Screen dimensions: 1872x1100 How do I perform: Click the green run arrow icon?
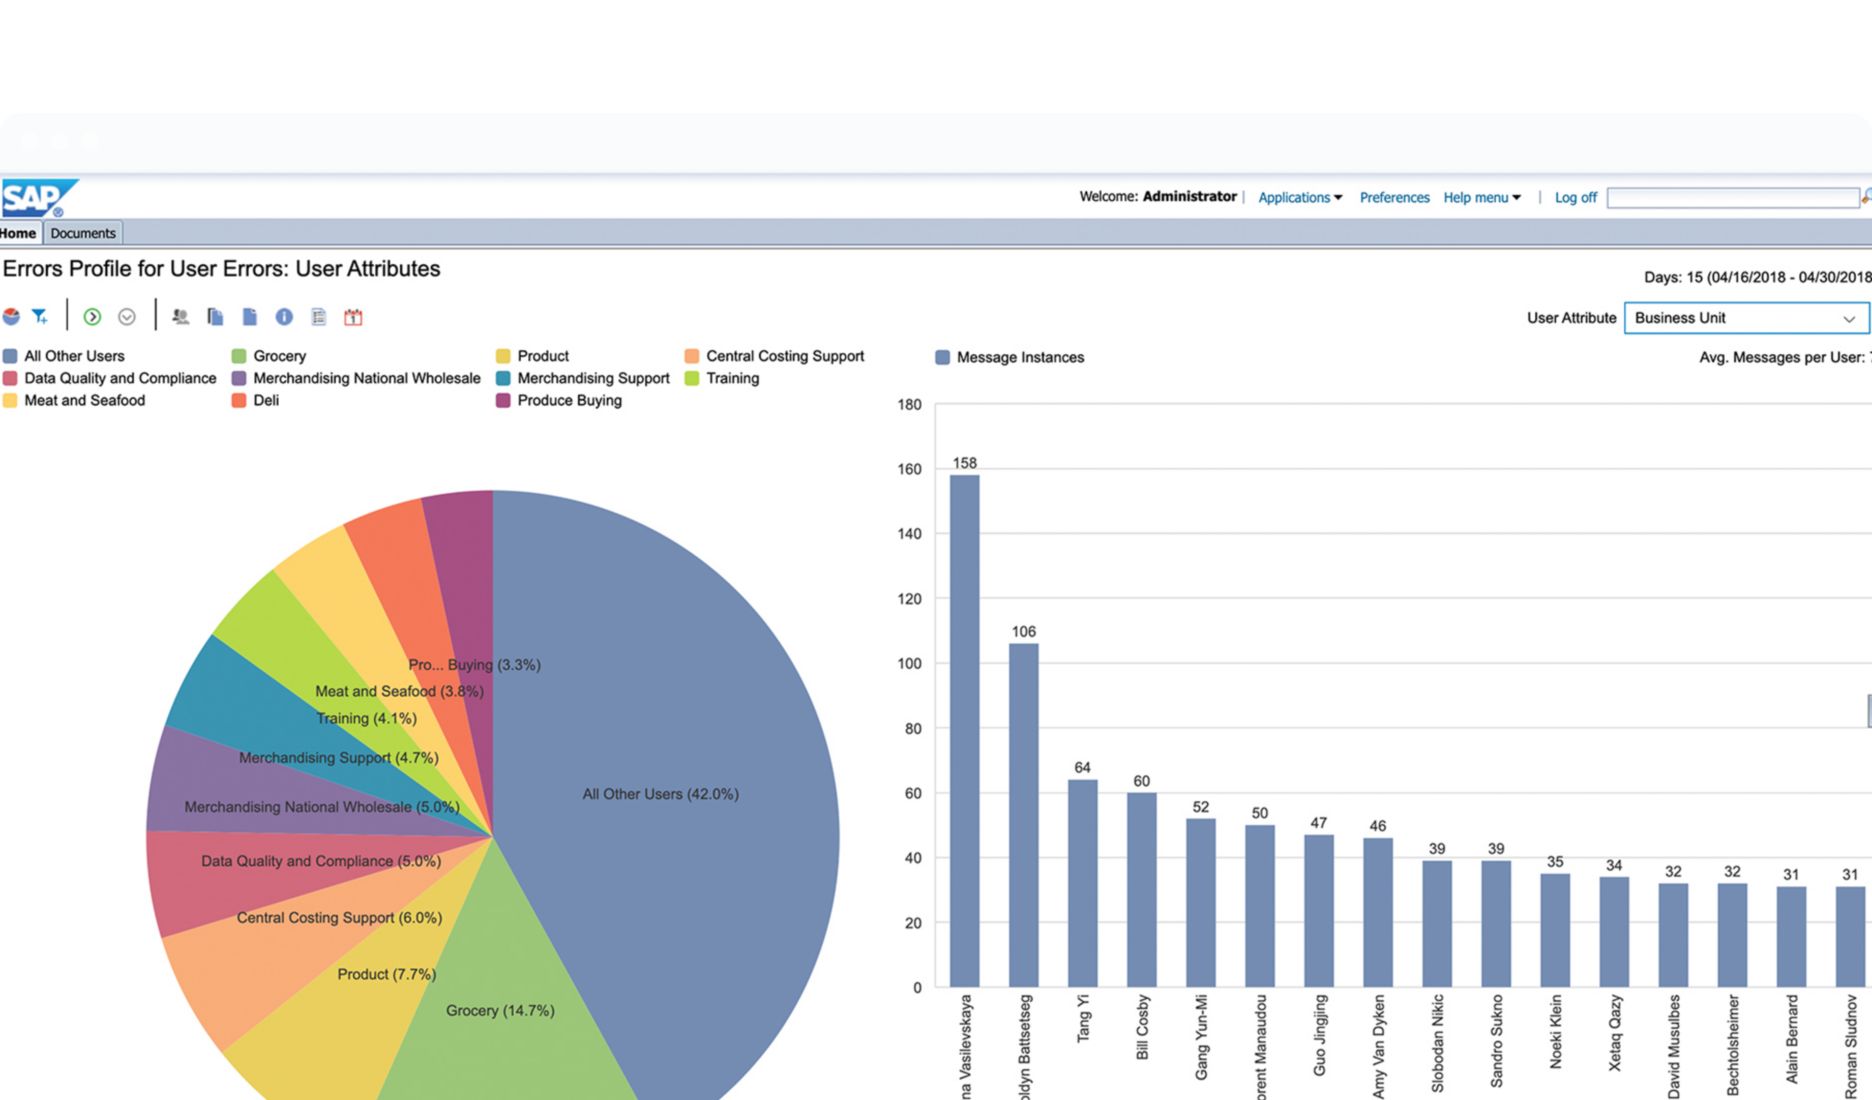point(92,316)
